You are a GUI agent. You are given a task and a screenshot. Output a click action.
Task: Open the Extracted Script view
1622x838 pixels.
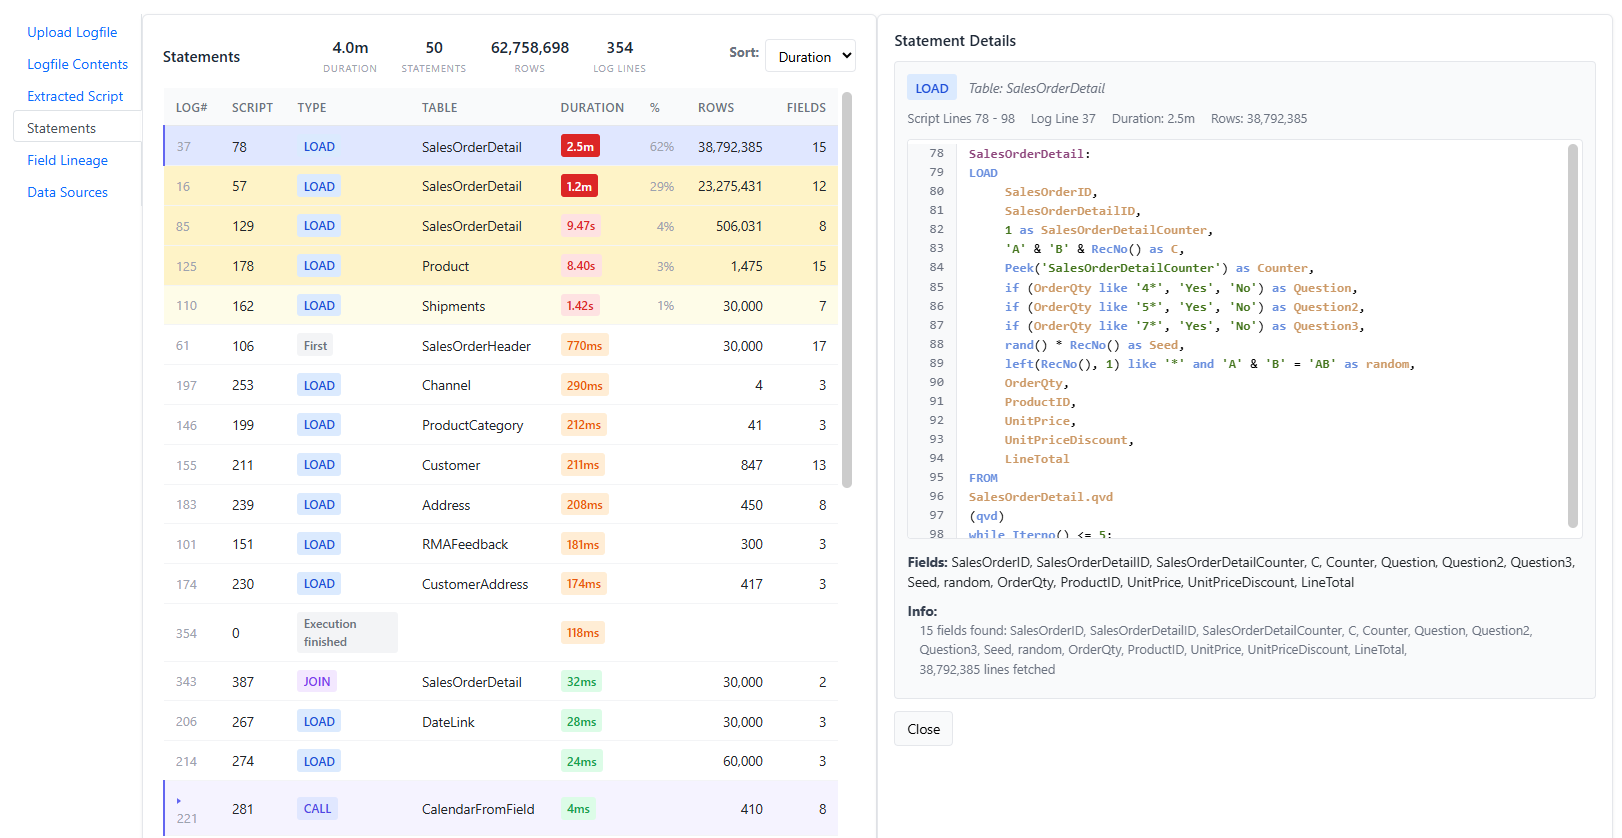click(75, 96)
